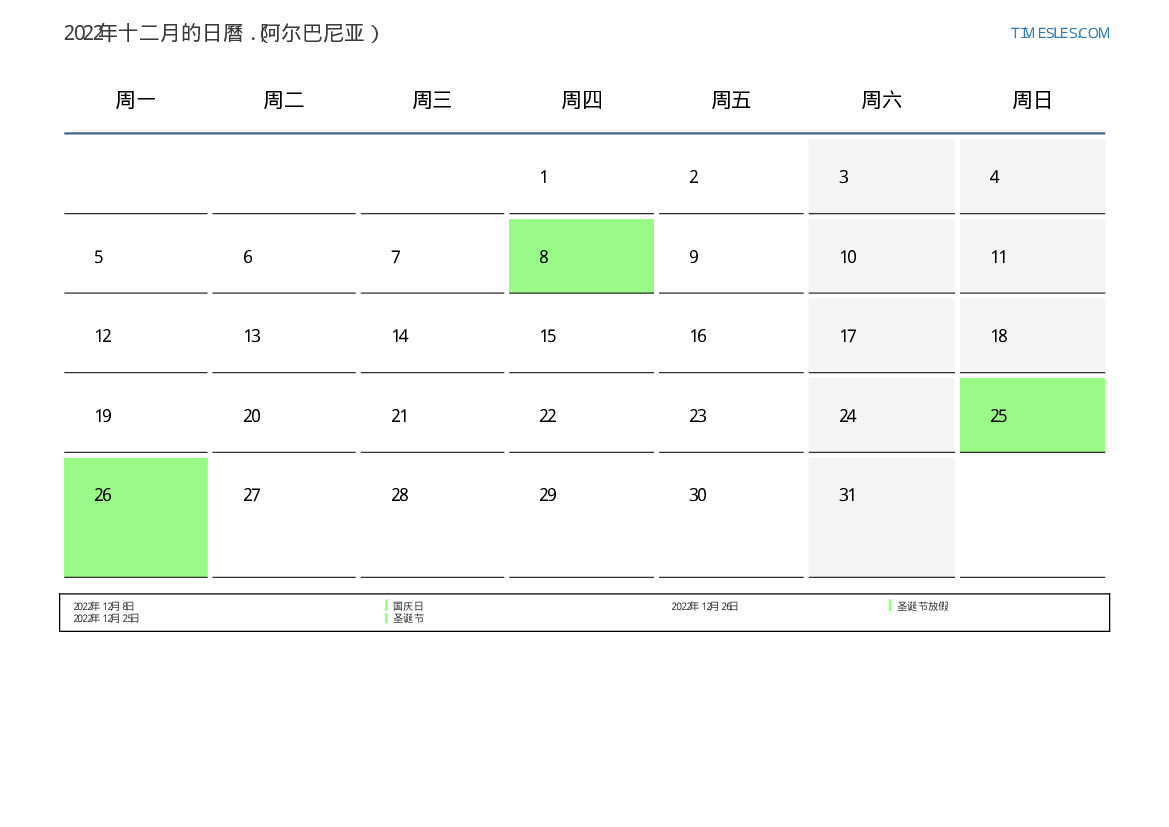Viewport: 1169px width, 827px height.
Task: Click the highlighted December 26 cell
Action: 136,516
